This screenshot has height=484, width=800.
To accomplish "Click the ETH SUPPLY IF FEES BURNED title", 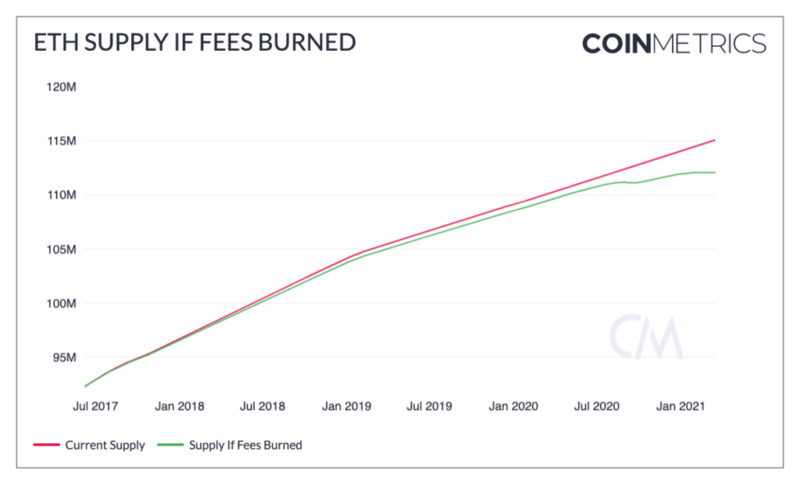I will pos(195,42).
